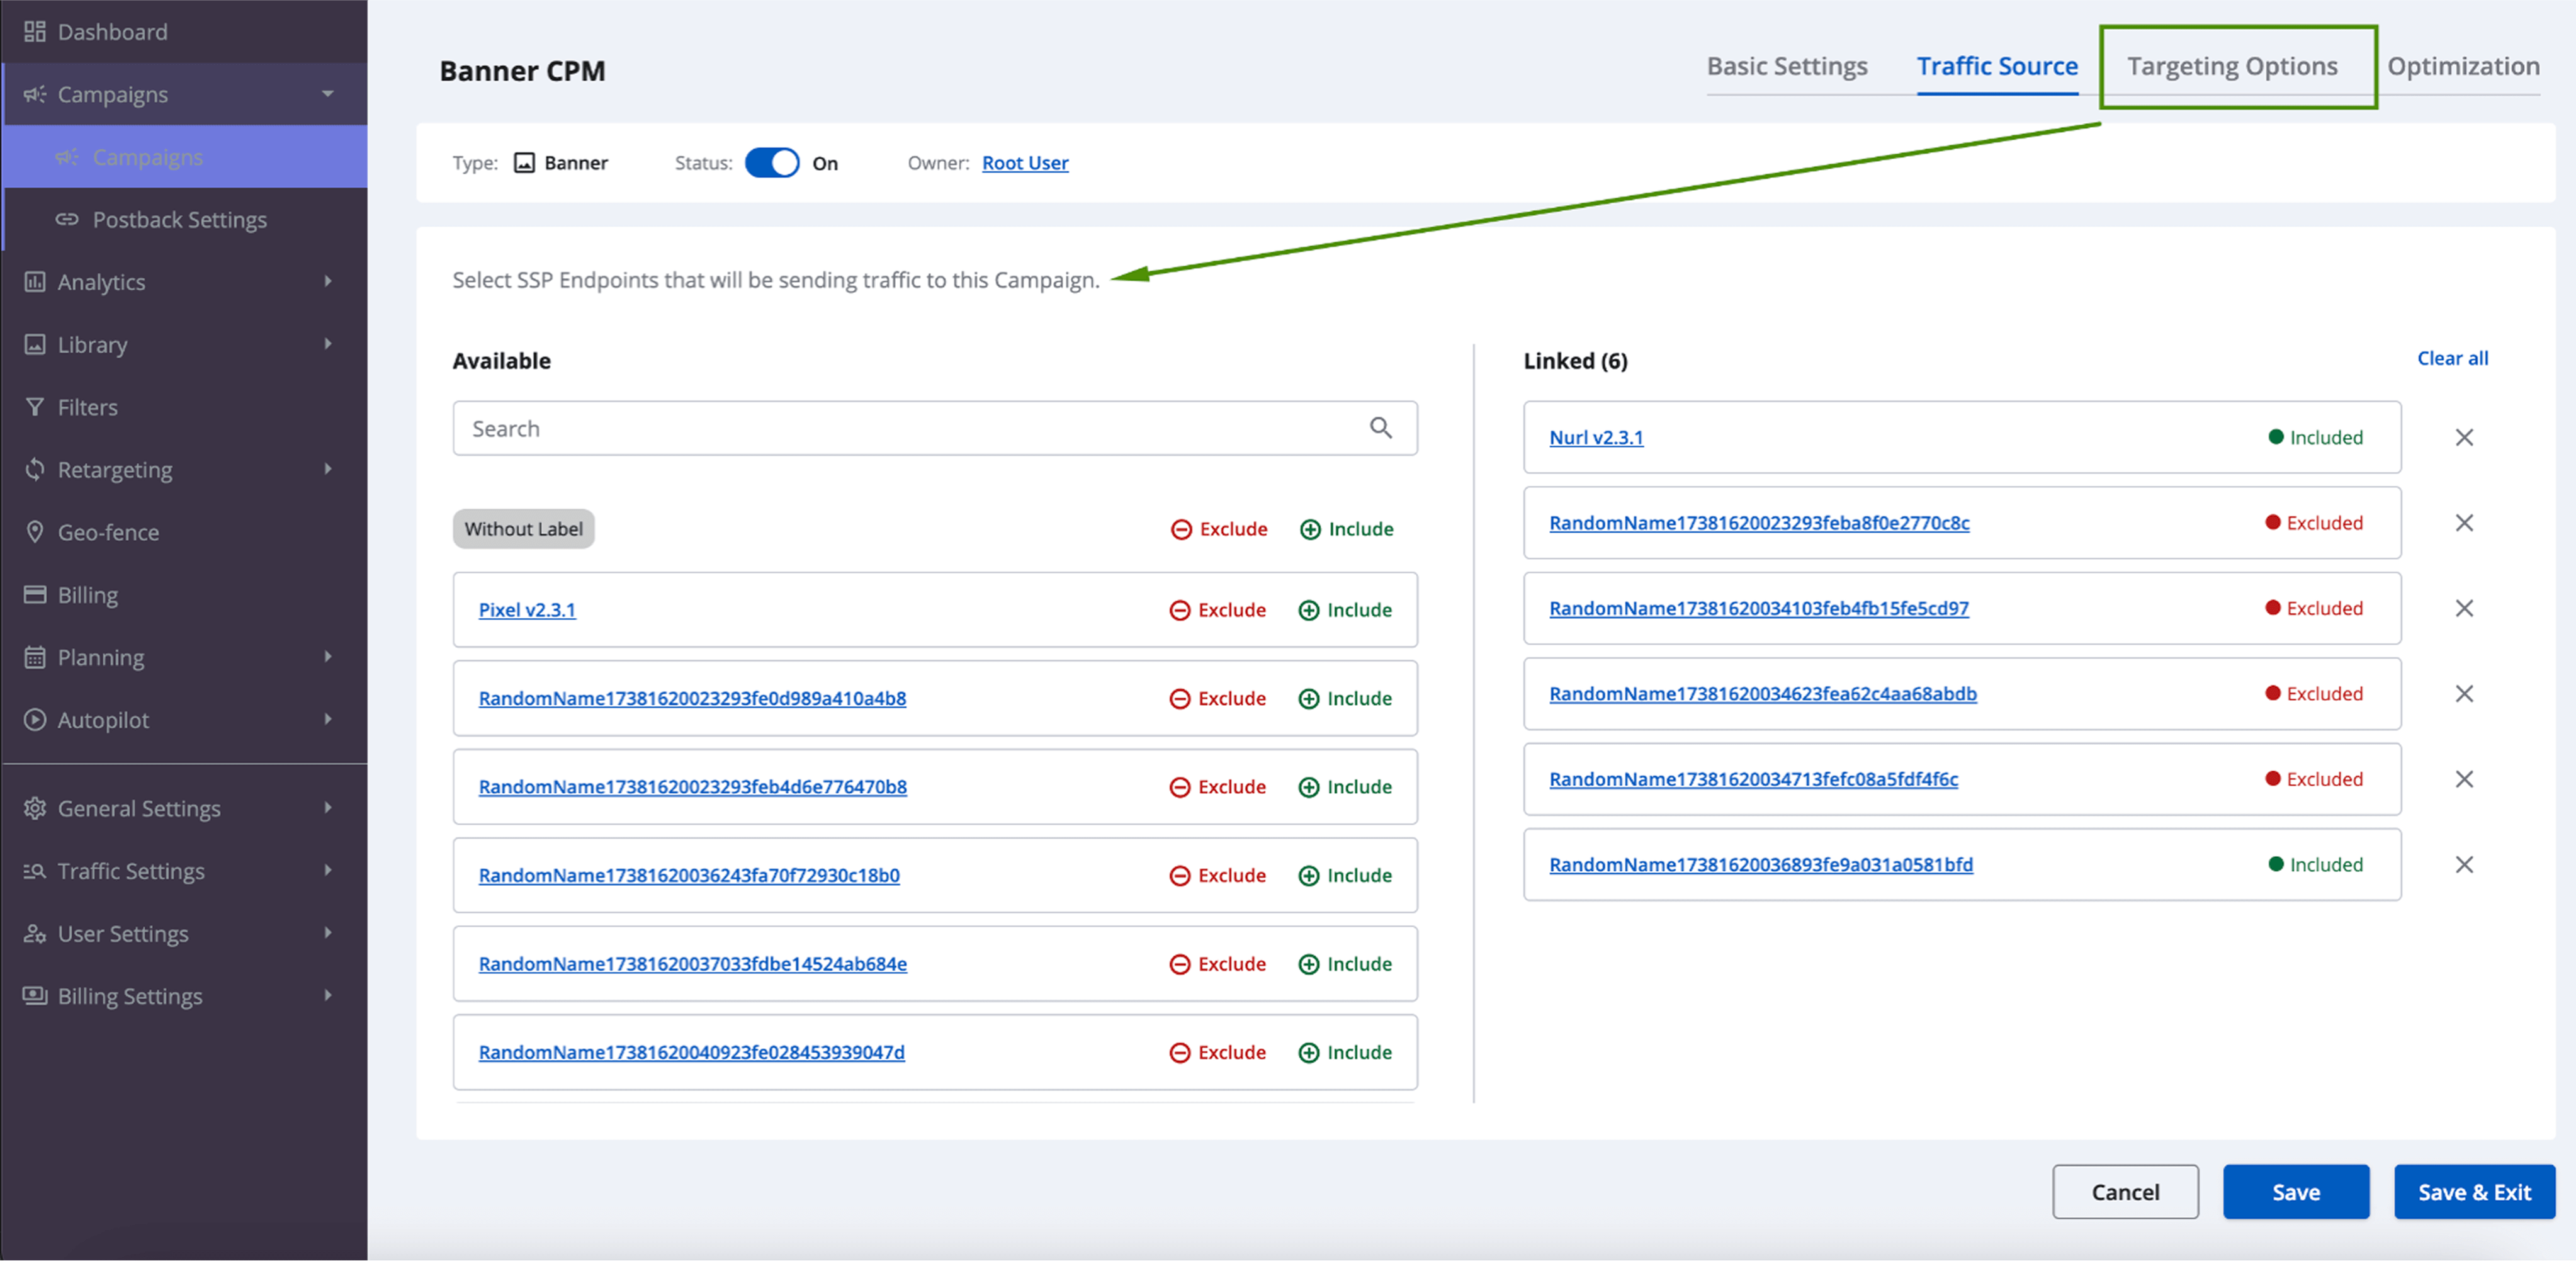Click the Cancel button
Image resolution: width=2576 pixels, height=1261 pixels.
tap(2125, 1192)
